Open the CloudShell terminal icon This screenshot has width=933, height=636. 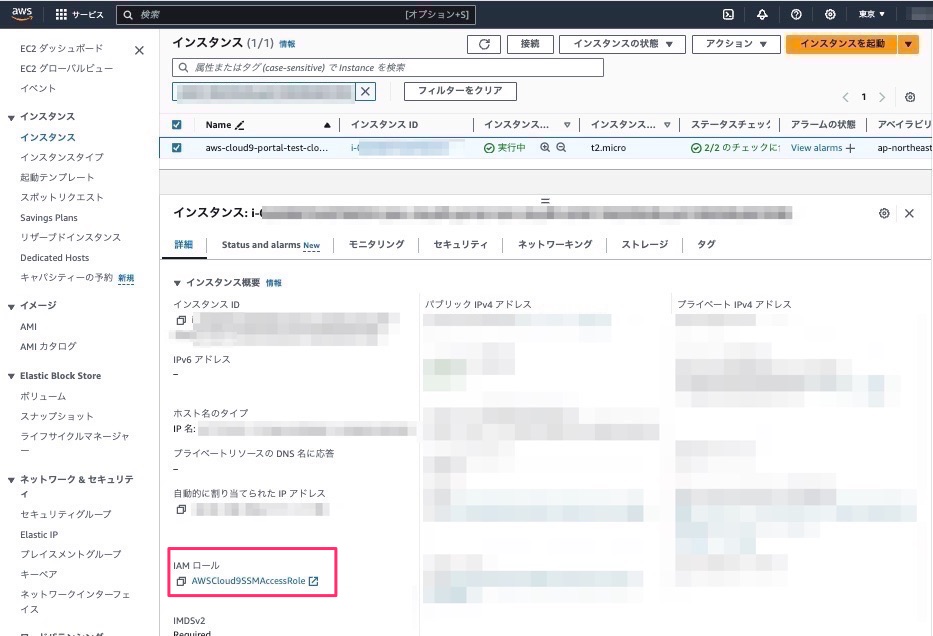[x=728, y=14]
